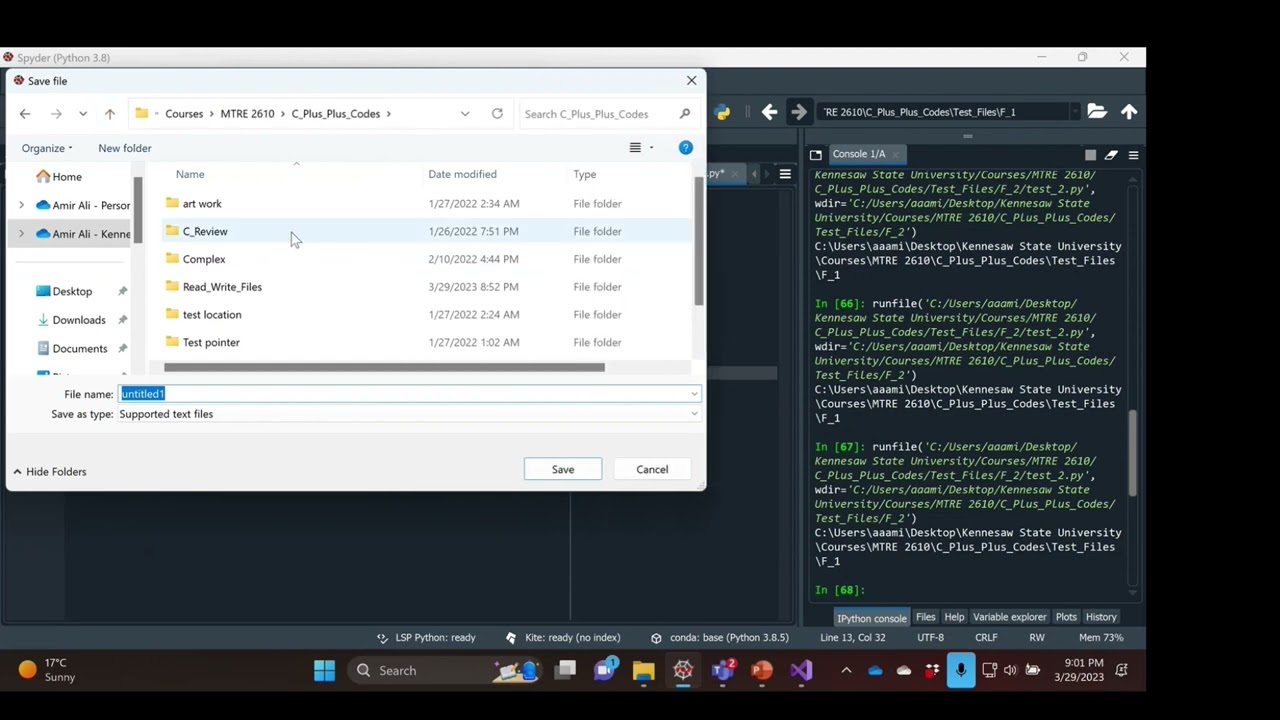Refresh the C_Plus_Plus_Codes folder listing
This screenshot has width=1280, height=720.
(497, 113)
